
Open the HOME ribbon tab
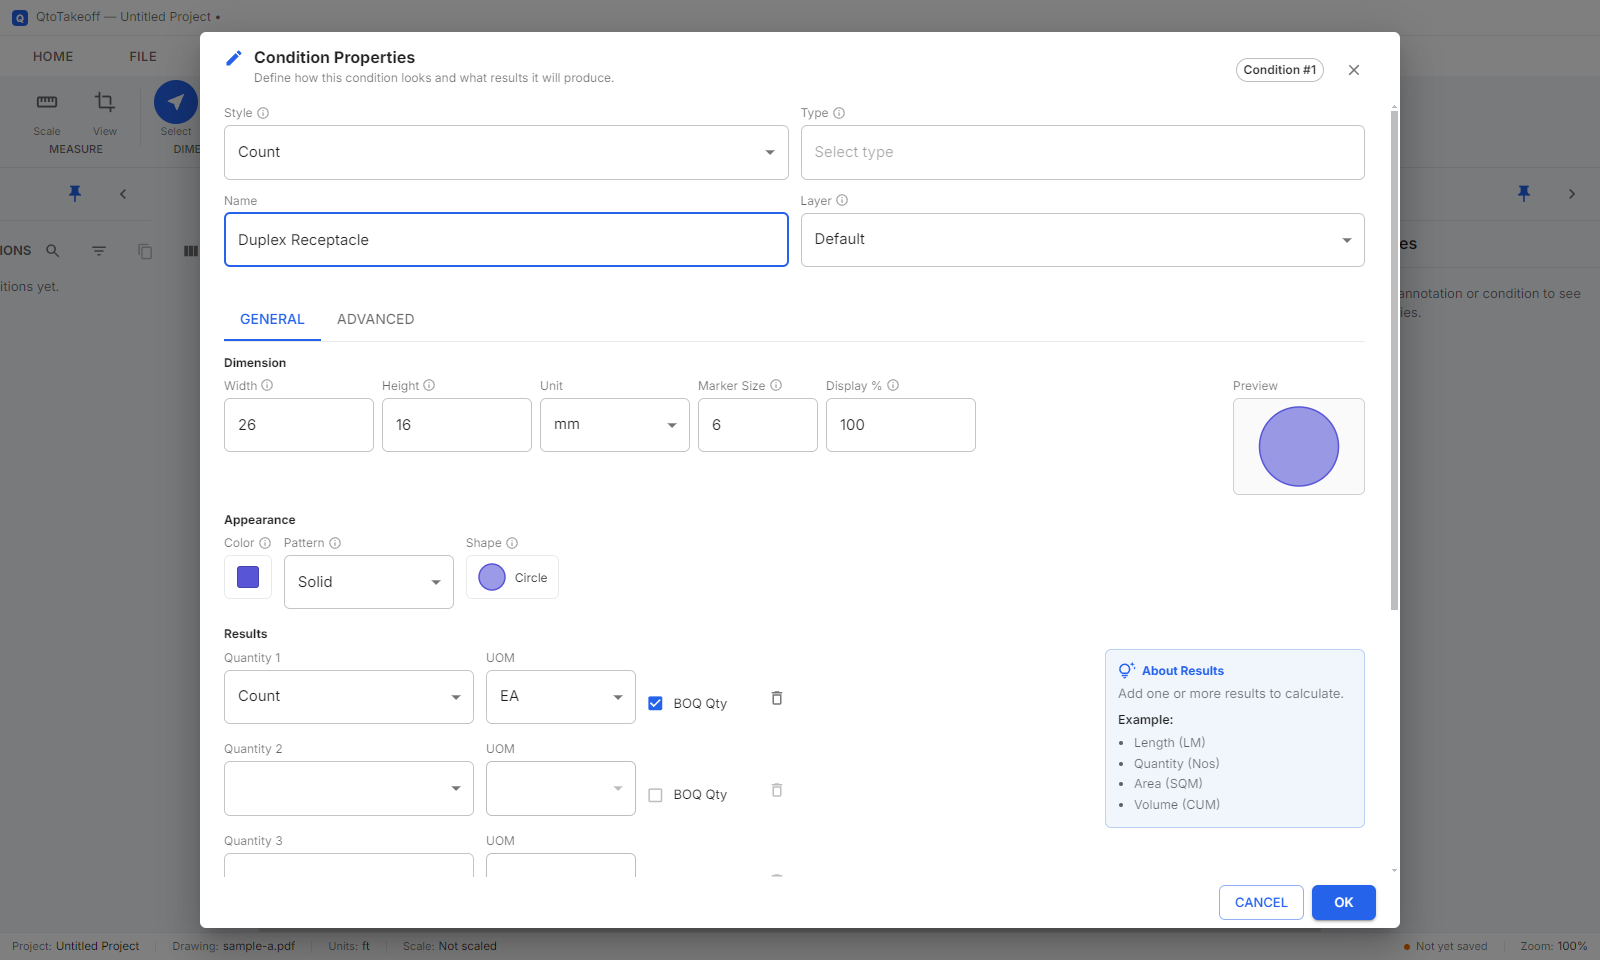pos(53,56)
